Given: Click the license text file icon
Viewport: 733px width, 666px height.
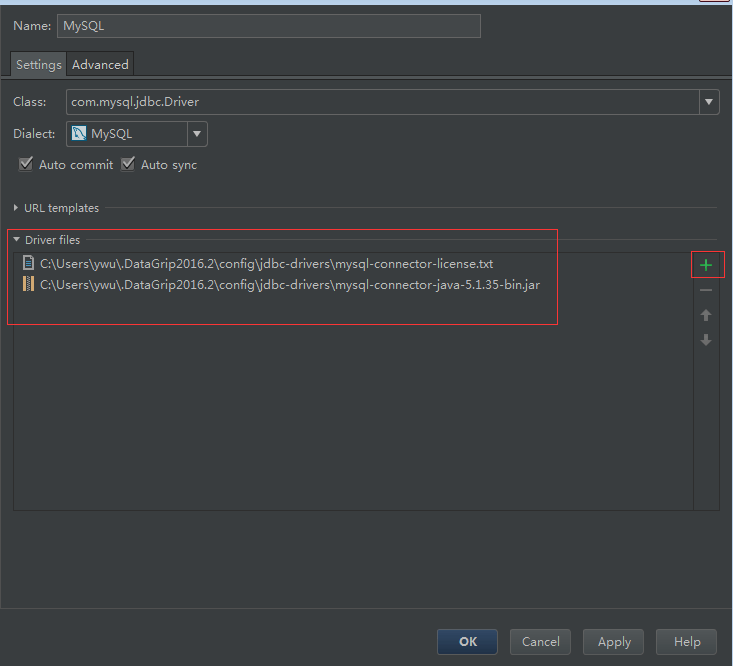Looking at the screenshot, I should point(29,264).
